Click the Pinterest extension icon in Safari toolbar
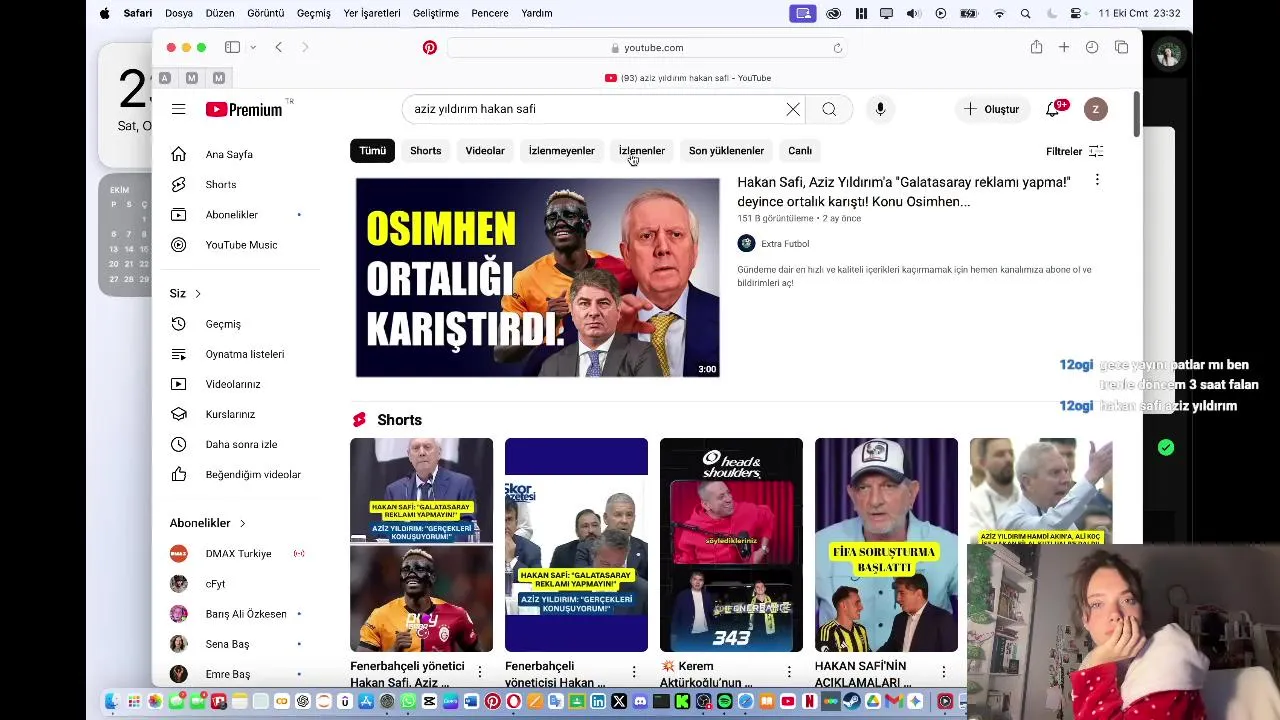The height and width of the screenshot is (720, 1280). [430, 47]
